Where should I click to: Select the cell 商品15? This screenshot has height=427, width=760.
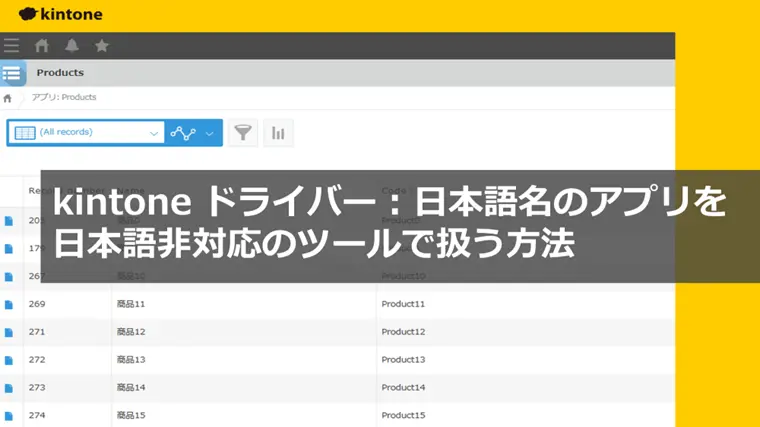131,415
